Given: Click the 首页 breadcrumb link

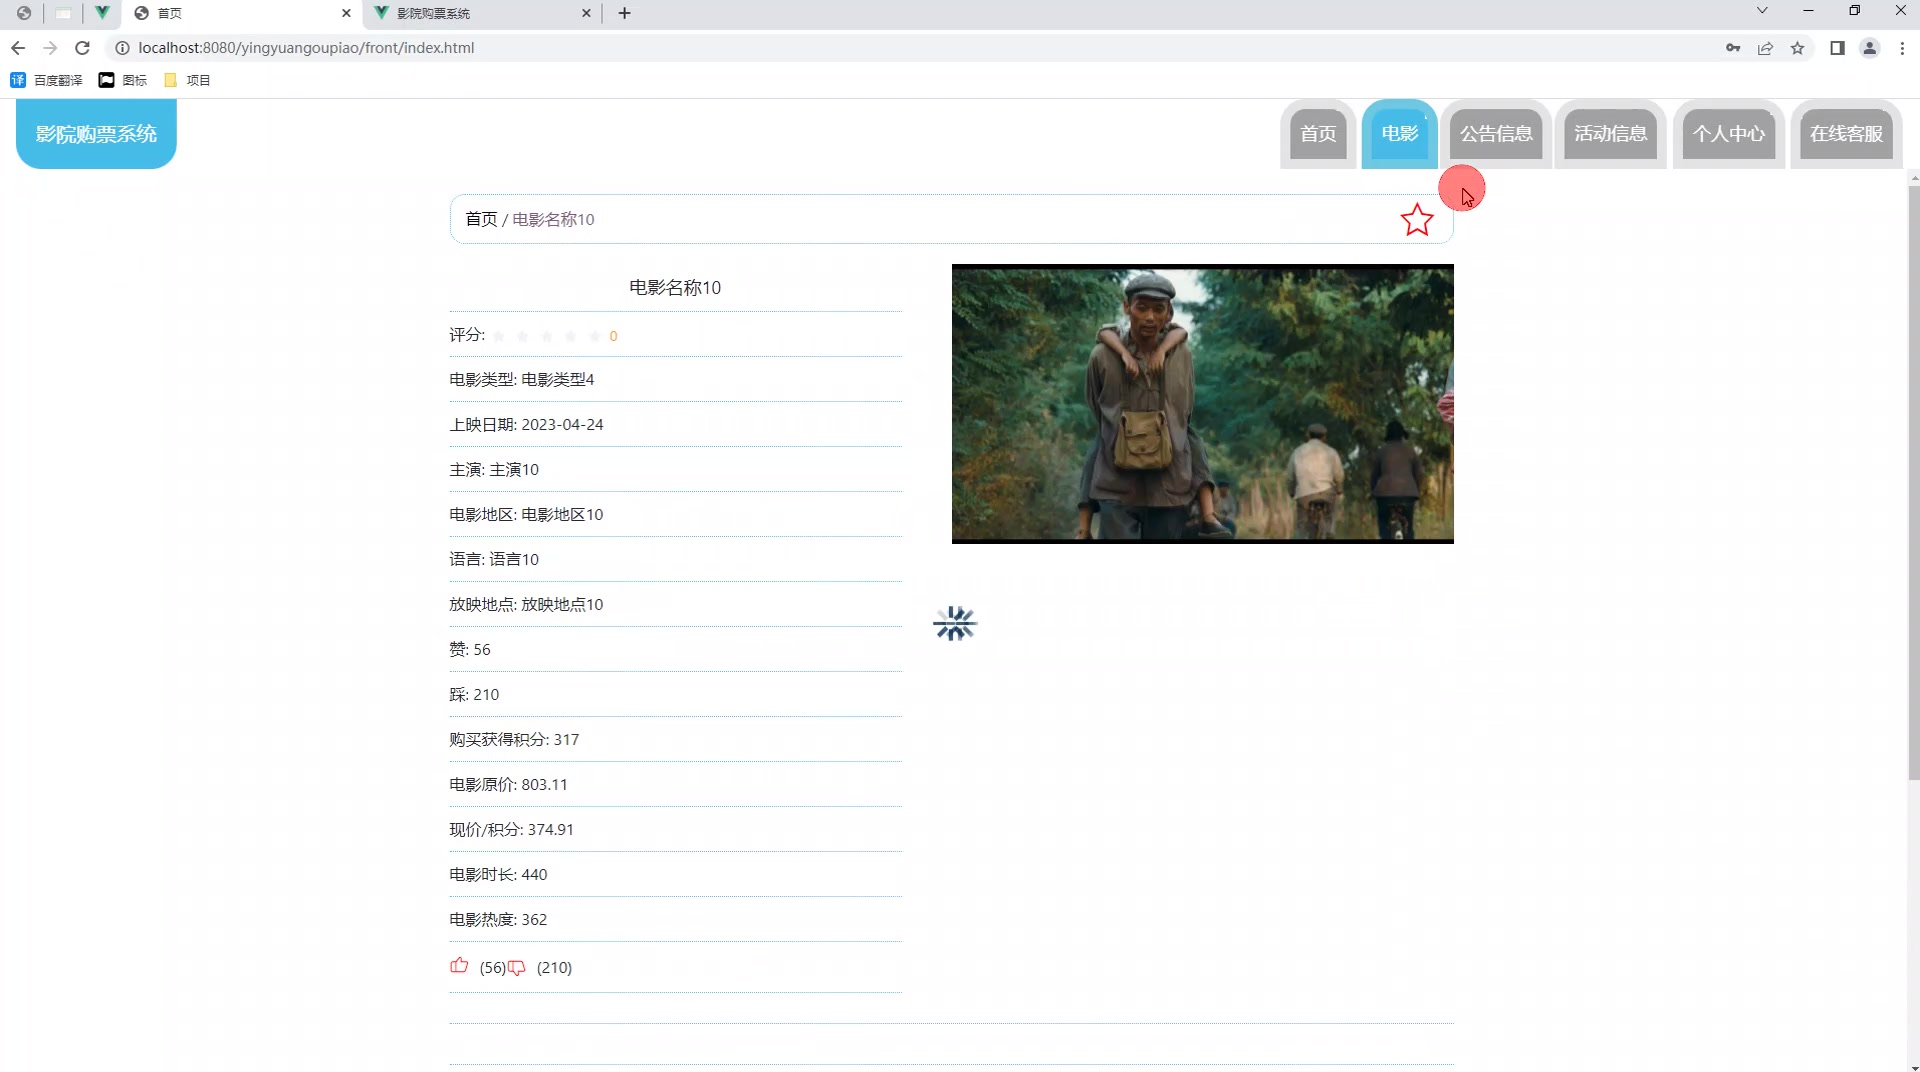Looking at the screenshot, I should click(480, 219).
